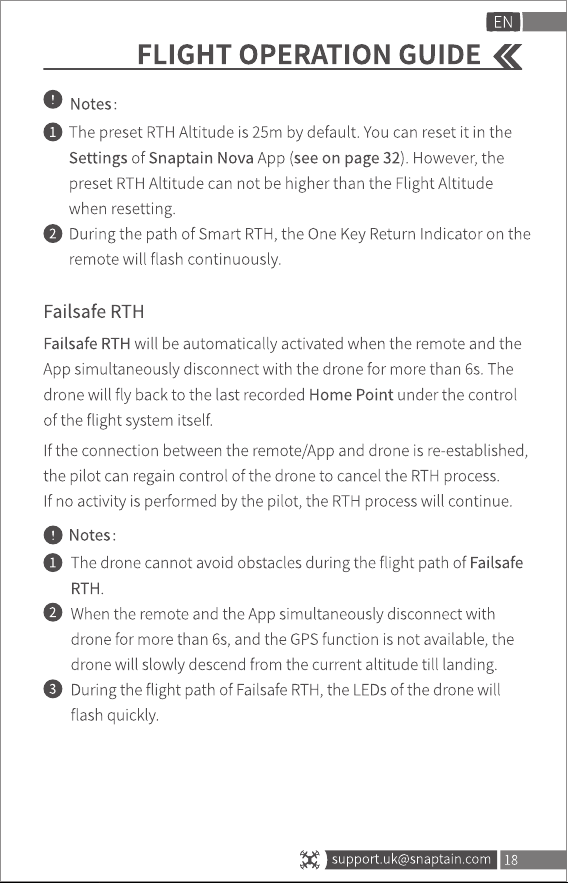Screen dimensions: 568x883
Task: Click the number 2 bullet about Smart RTH
Action: tap(52, 234)
